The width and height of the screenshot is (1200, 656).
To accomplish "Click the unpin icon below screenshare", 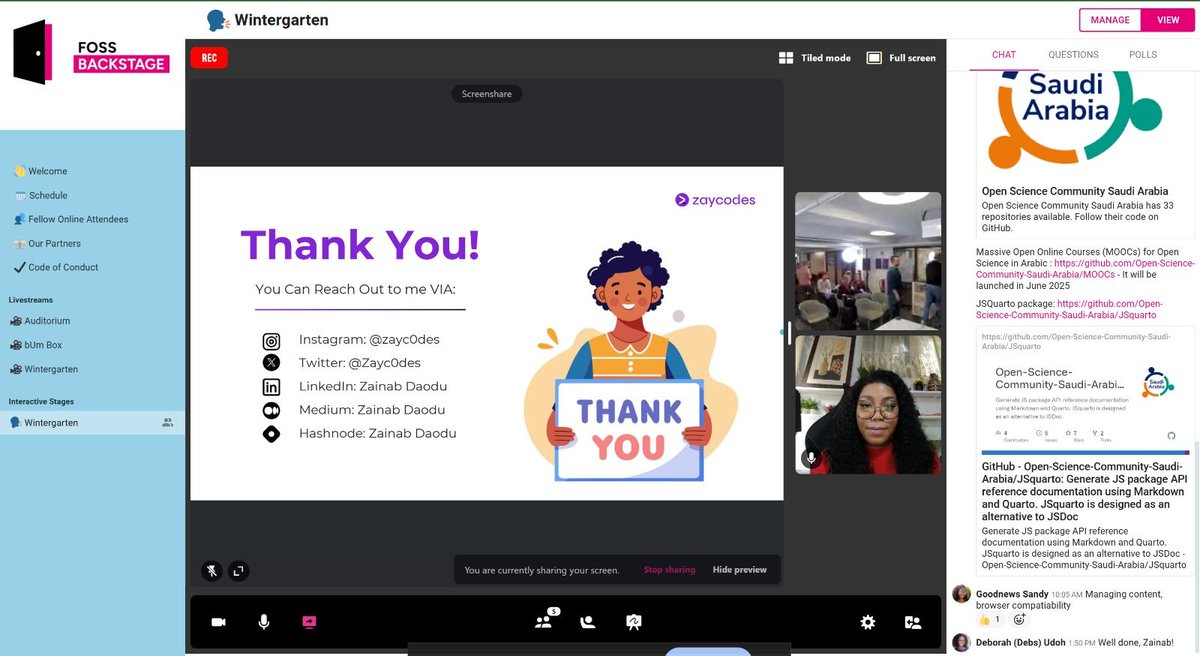I will 212,570.
